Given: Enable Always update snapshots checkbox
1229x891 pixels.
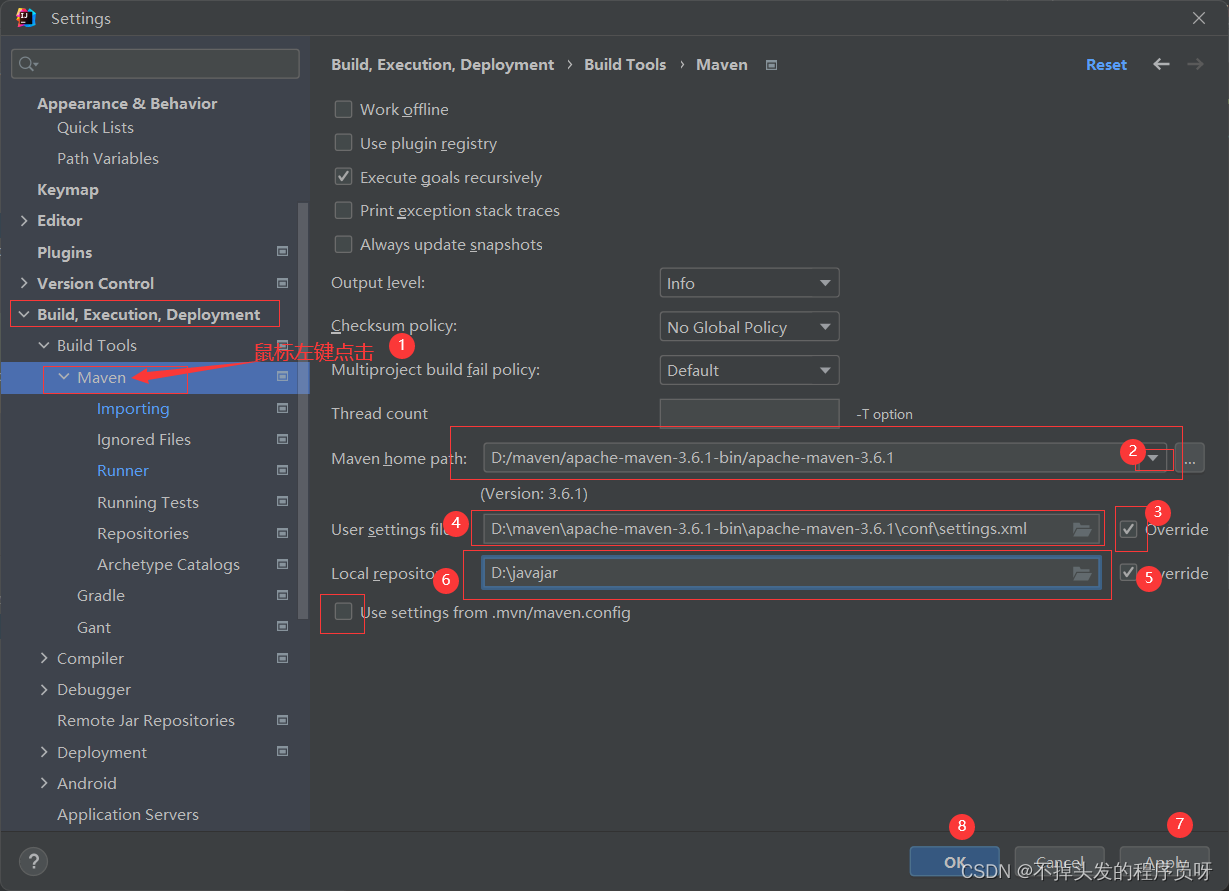Looking at the screenshot, I should [343, 244].
